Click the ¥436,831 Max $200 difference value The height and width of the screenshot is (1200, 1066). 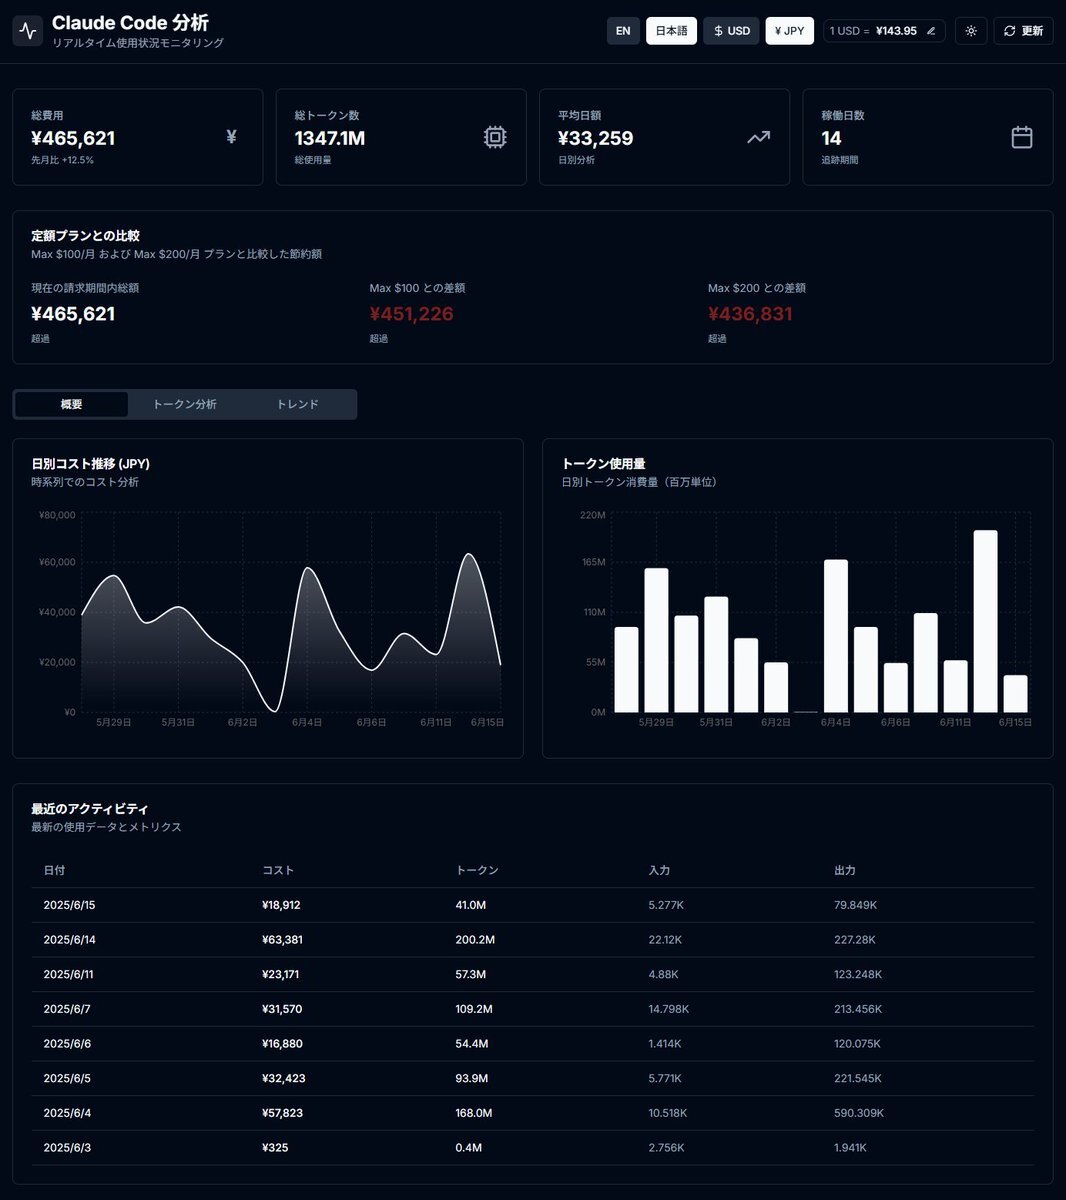click(750, 314)
